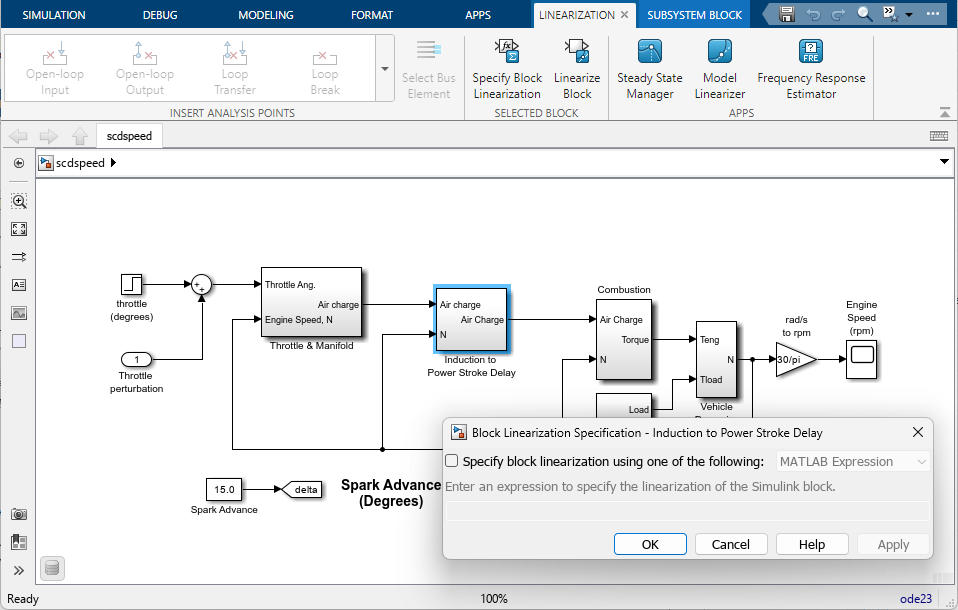
Task: Close the Linearization tab
Action: coord(624,15)
